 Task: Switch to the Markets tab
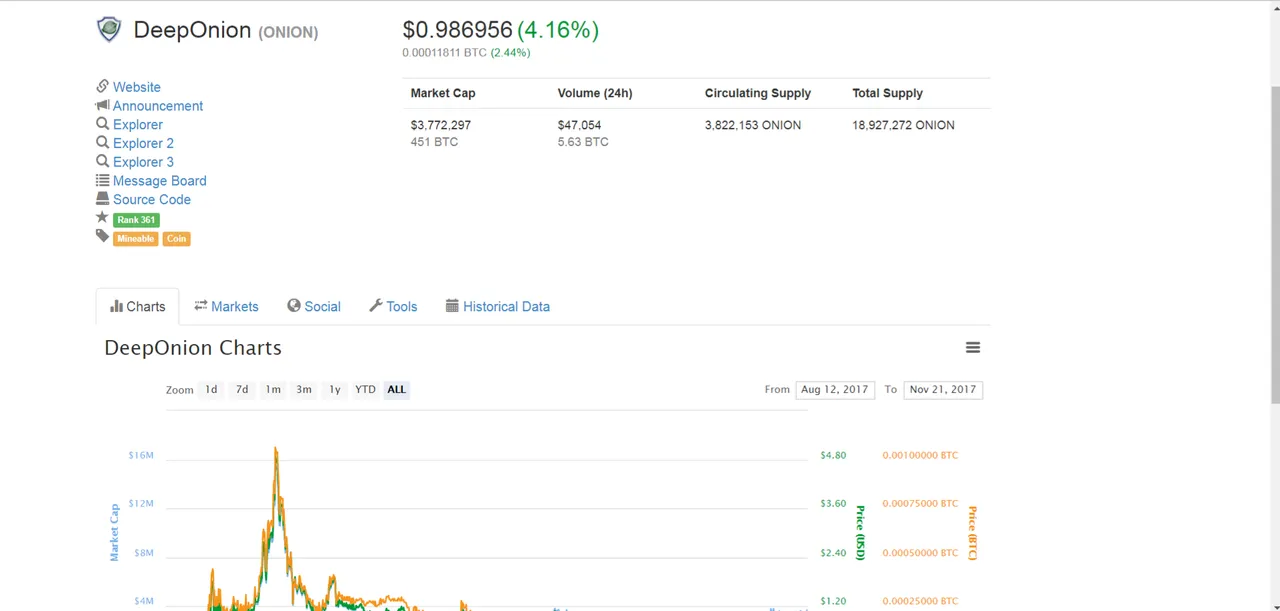click(226, 307)
